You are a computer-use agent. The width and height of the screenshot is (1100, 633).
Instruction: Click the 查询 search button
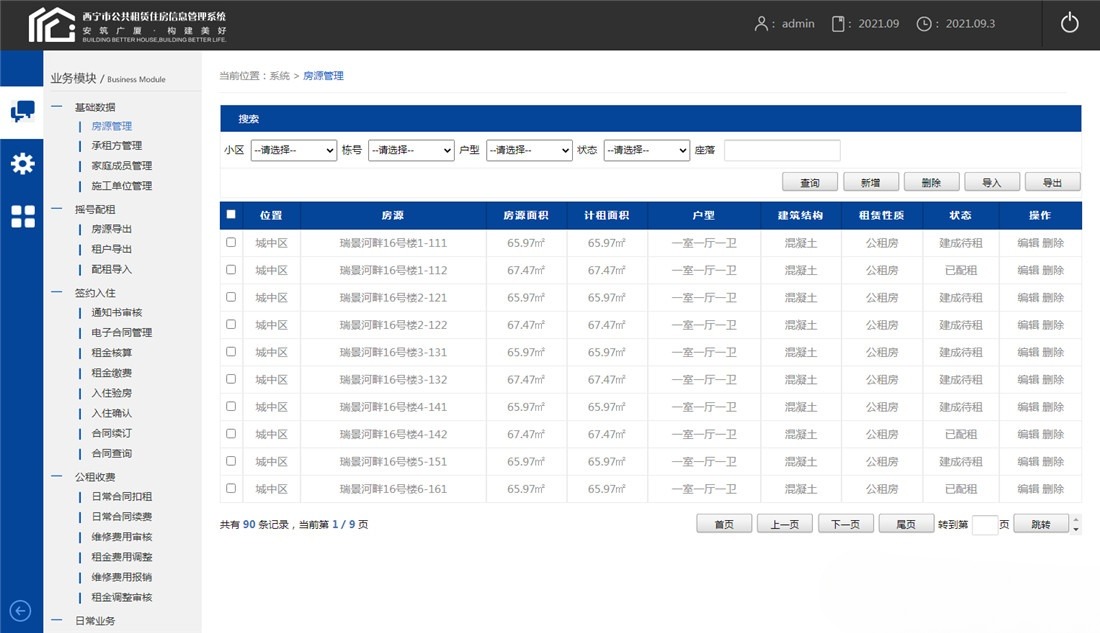click(807, 181)
